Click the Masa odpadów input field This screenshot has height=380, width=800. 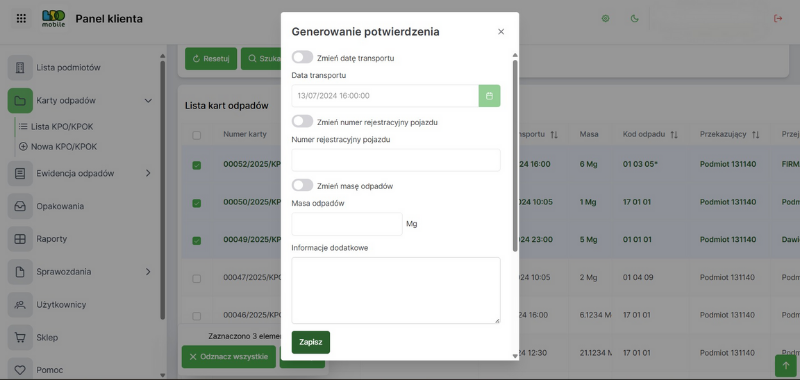tap(347, 224)
